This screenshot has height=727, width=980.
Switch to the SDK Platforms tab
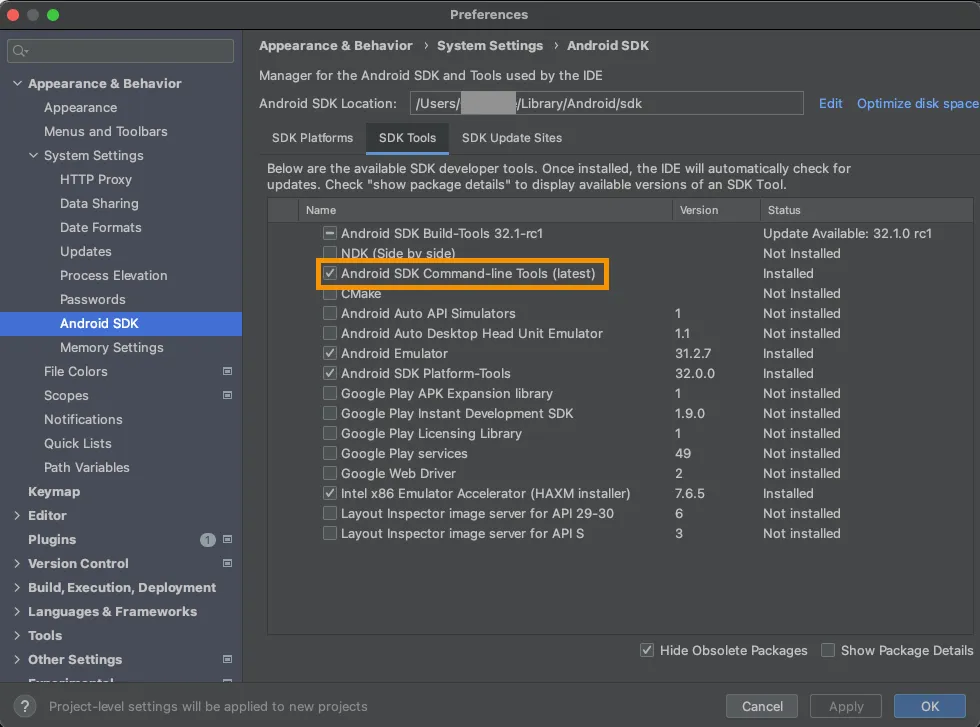pyautogui.click(x=312, y=138)
